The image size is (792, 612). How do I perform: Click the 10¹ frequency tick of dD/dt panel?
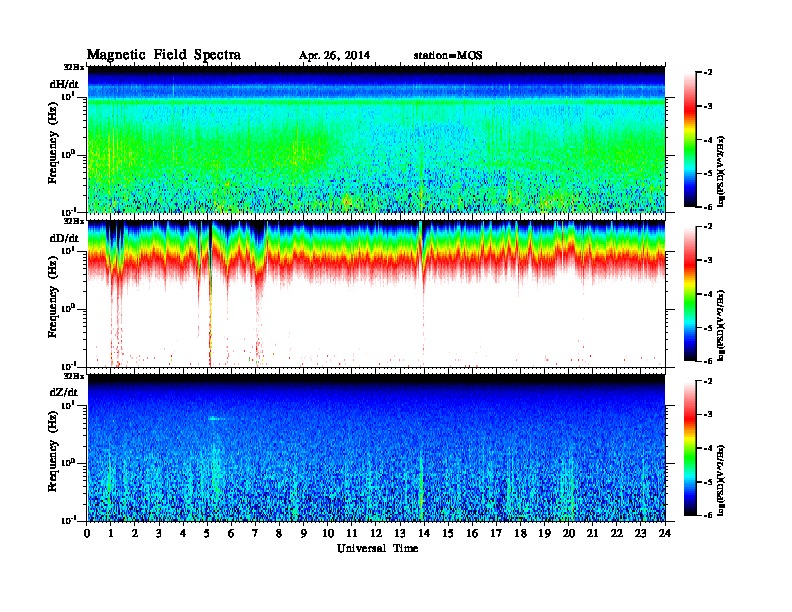pos(68,251)
